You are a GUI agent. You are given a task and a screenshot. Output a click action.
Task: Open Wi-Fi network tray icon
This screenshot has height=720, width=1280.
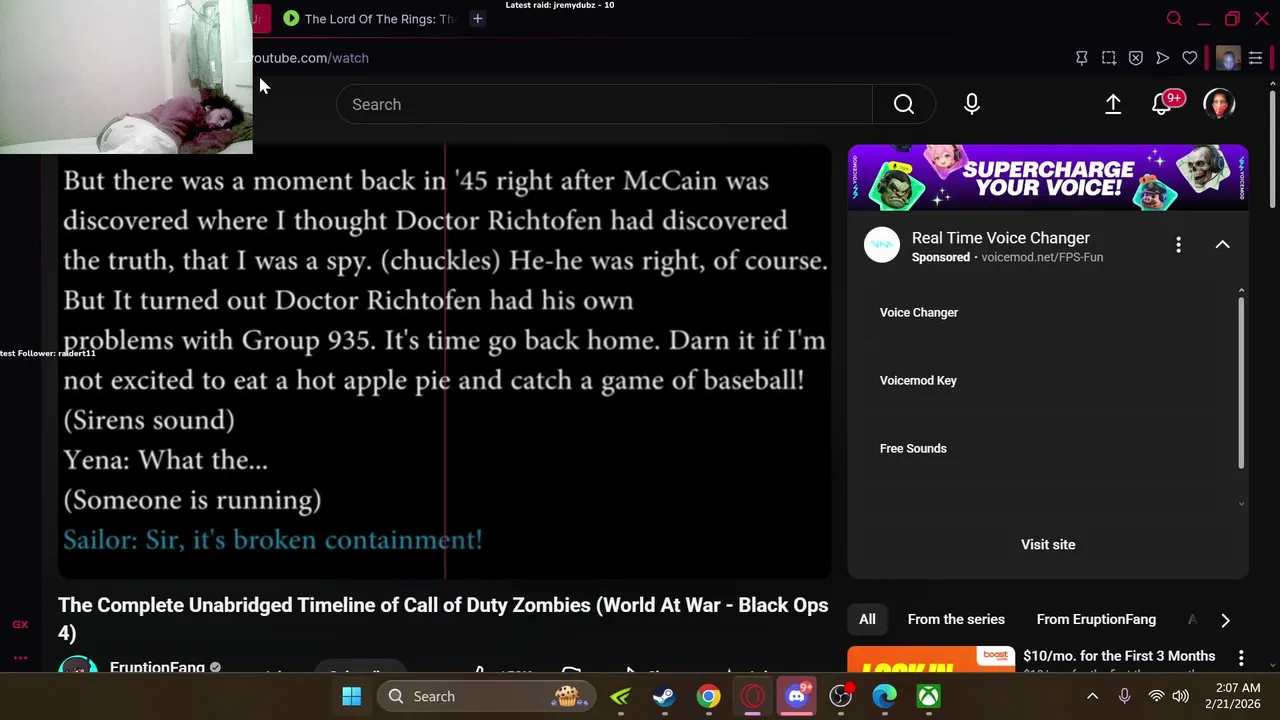point(1156,696)
